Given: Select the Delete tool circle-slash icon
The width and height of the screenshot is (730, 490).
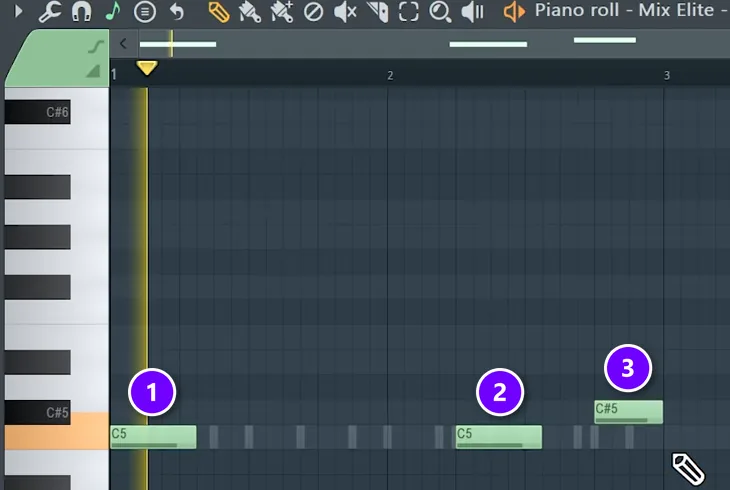Looking at the screenshot, I should pyautogui.click(x=313, y=12).
